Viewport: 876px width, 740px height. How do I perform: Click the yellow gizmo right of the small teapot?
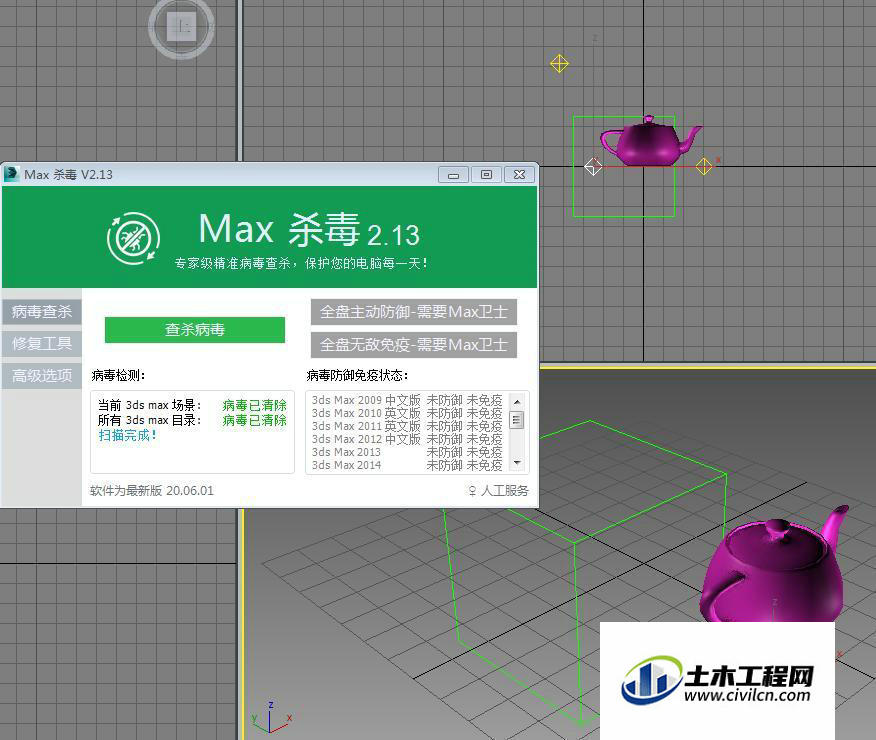point(704,166)
